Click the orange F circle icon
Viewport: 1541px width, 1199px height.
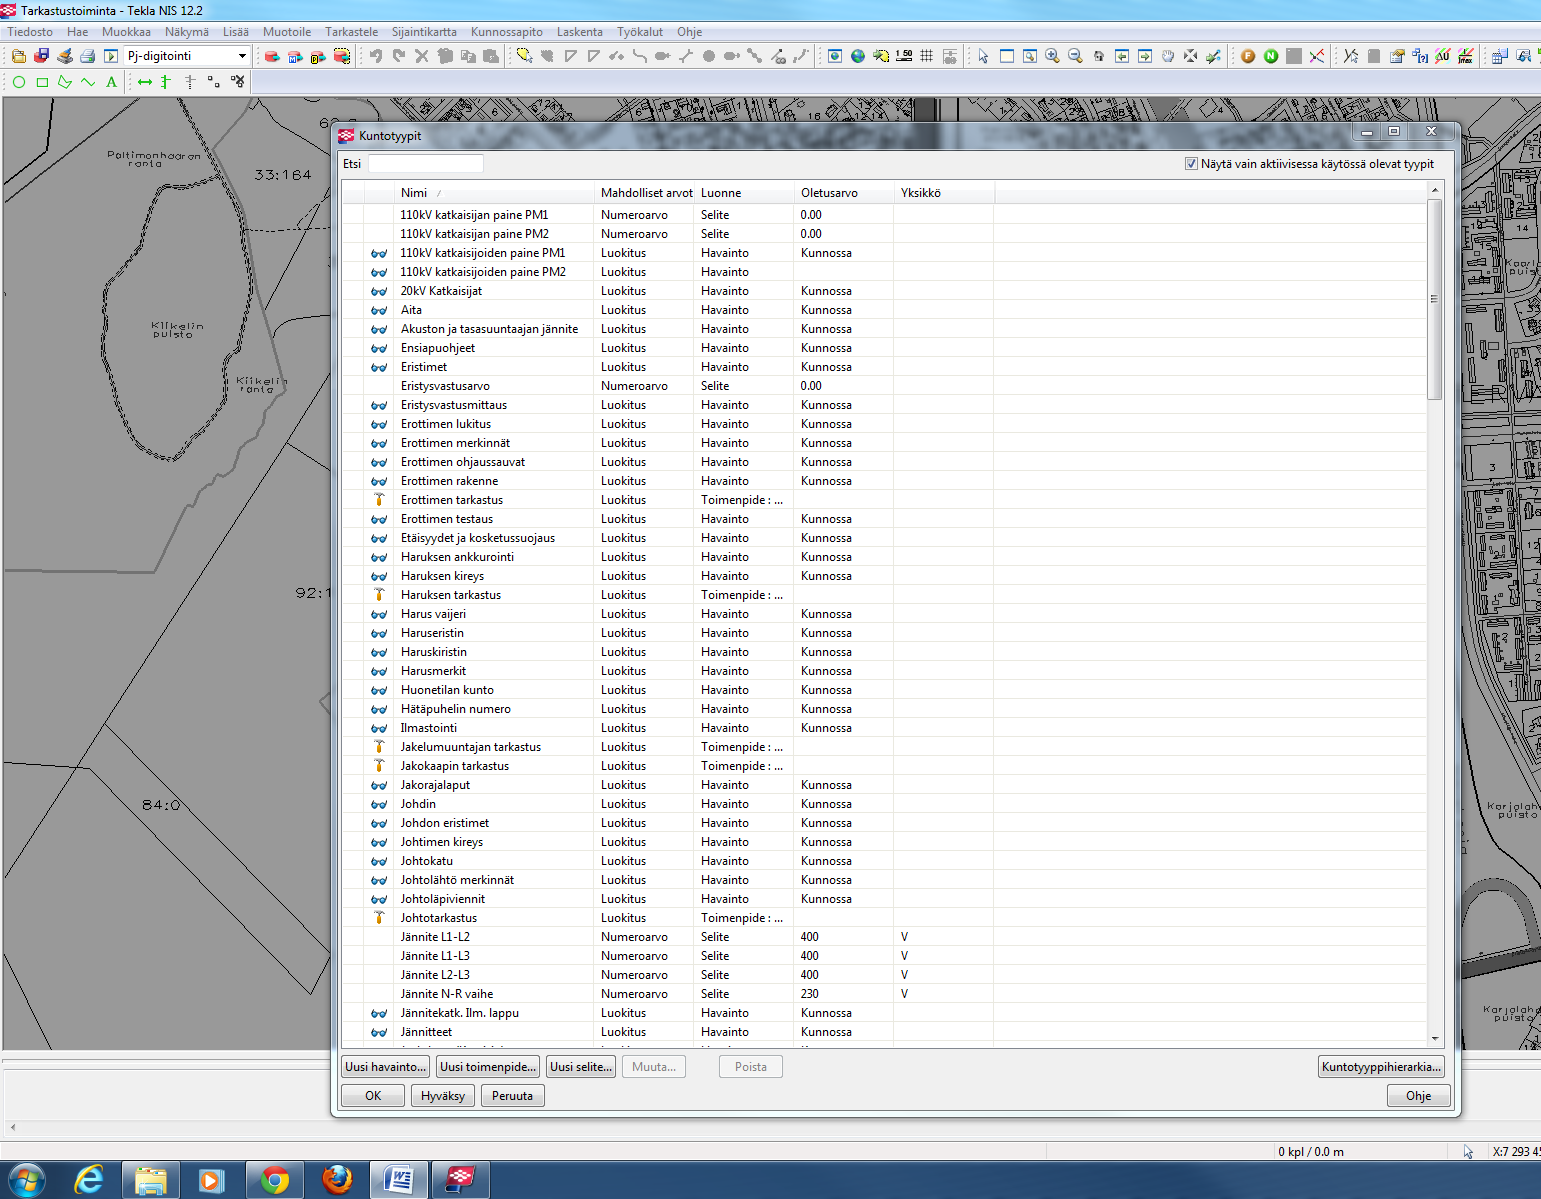tap(1247, 56)
